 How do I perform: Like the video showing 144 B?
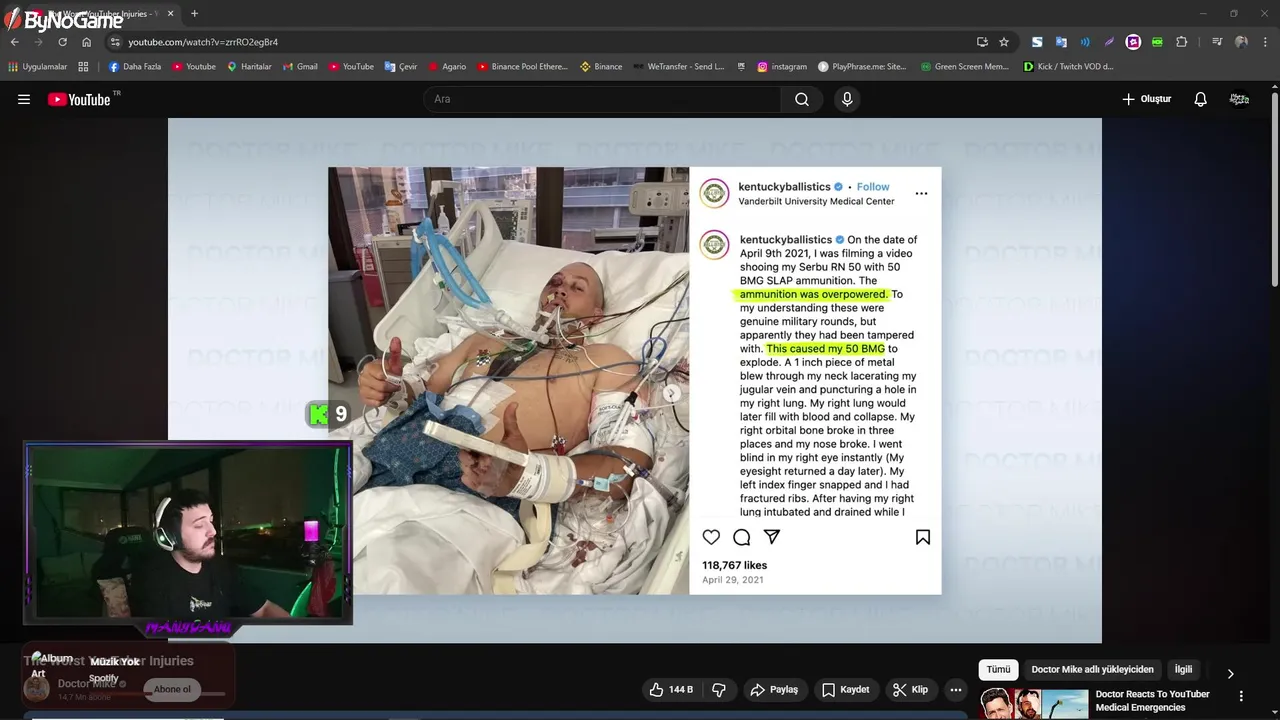671,690
